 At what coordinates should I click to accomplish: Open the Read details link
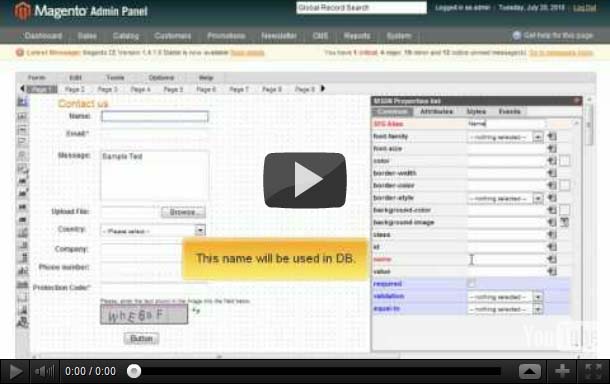[x=247, y=53]
